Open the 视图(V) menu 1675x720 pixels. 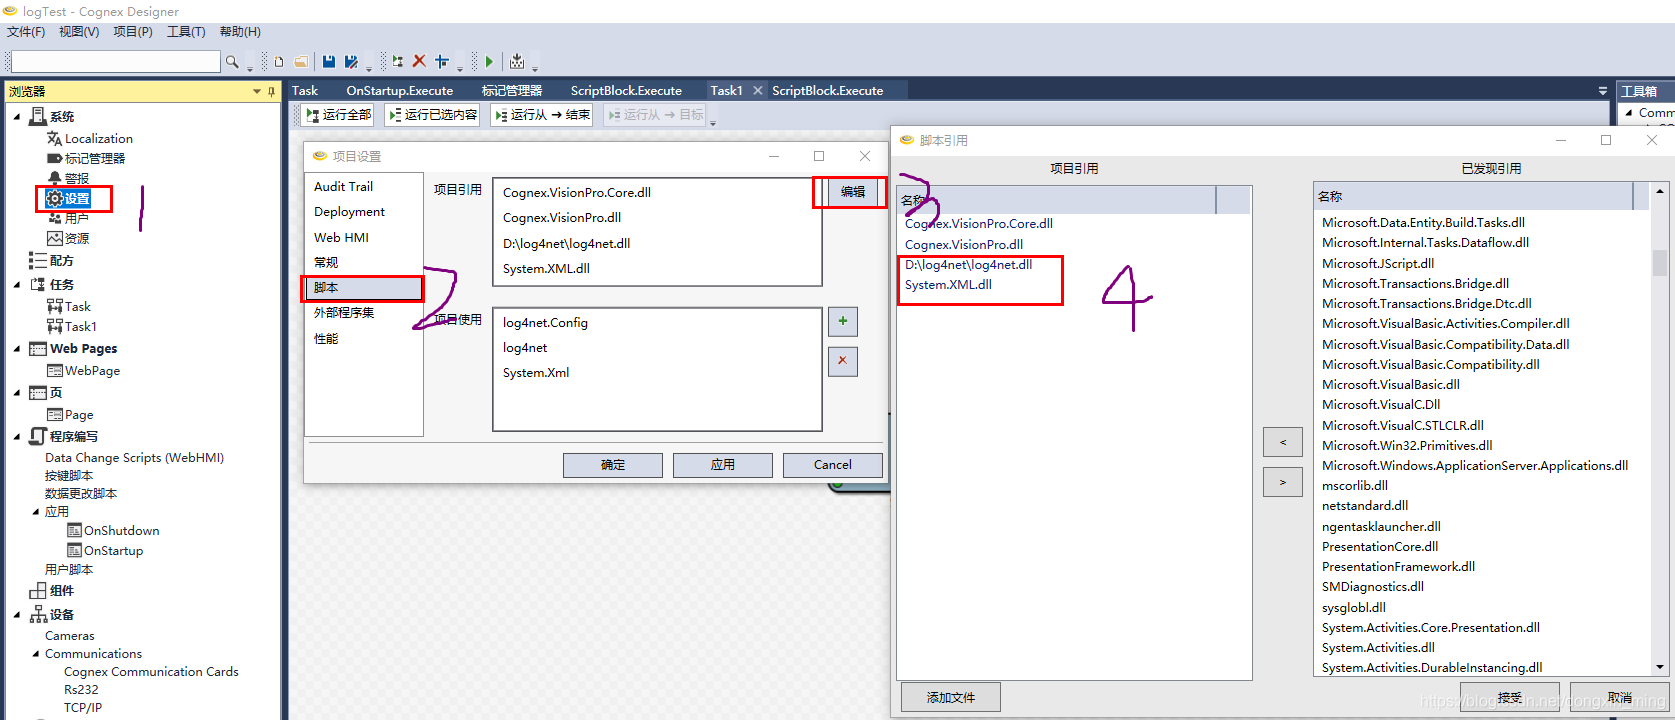click(79, 32)
